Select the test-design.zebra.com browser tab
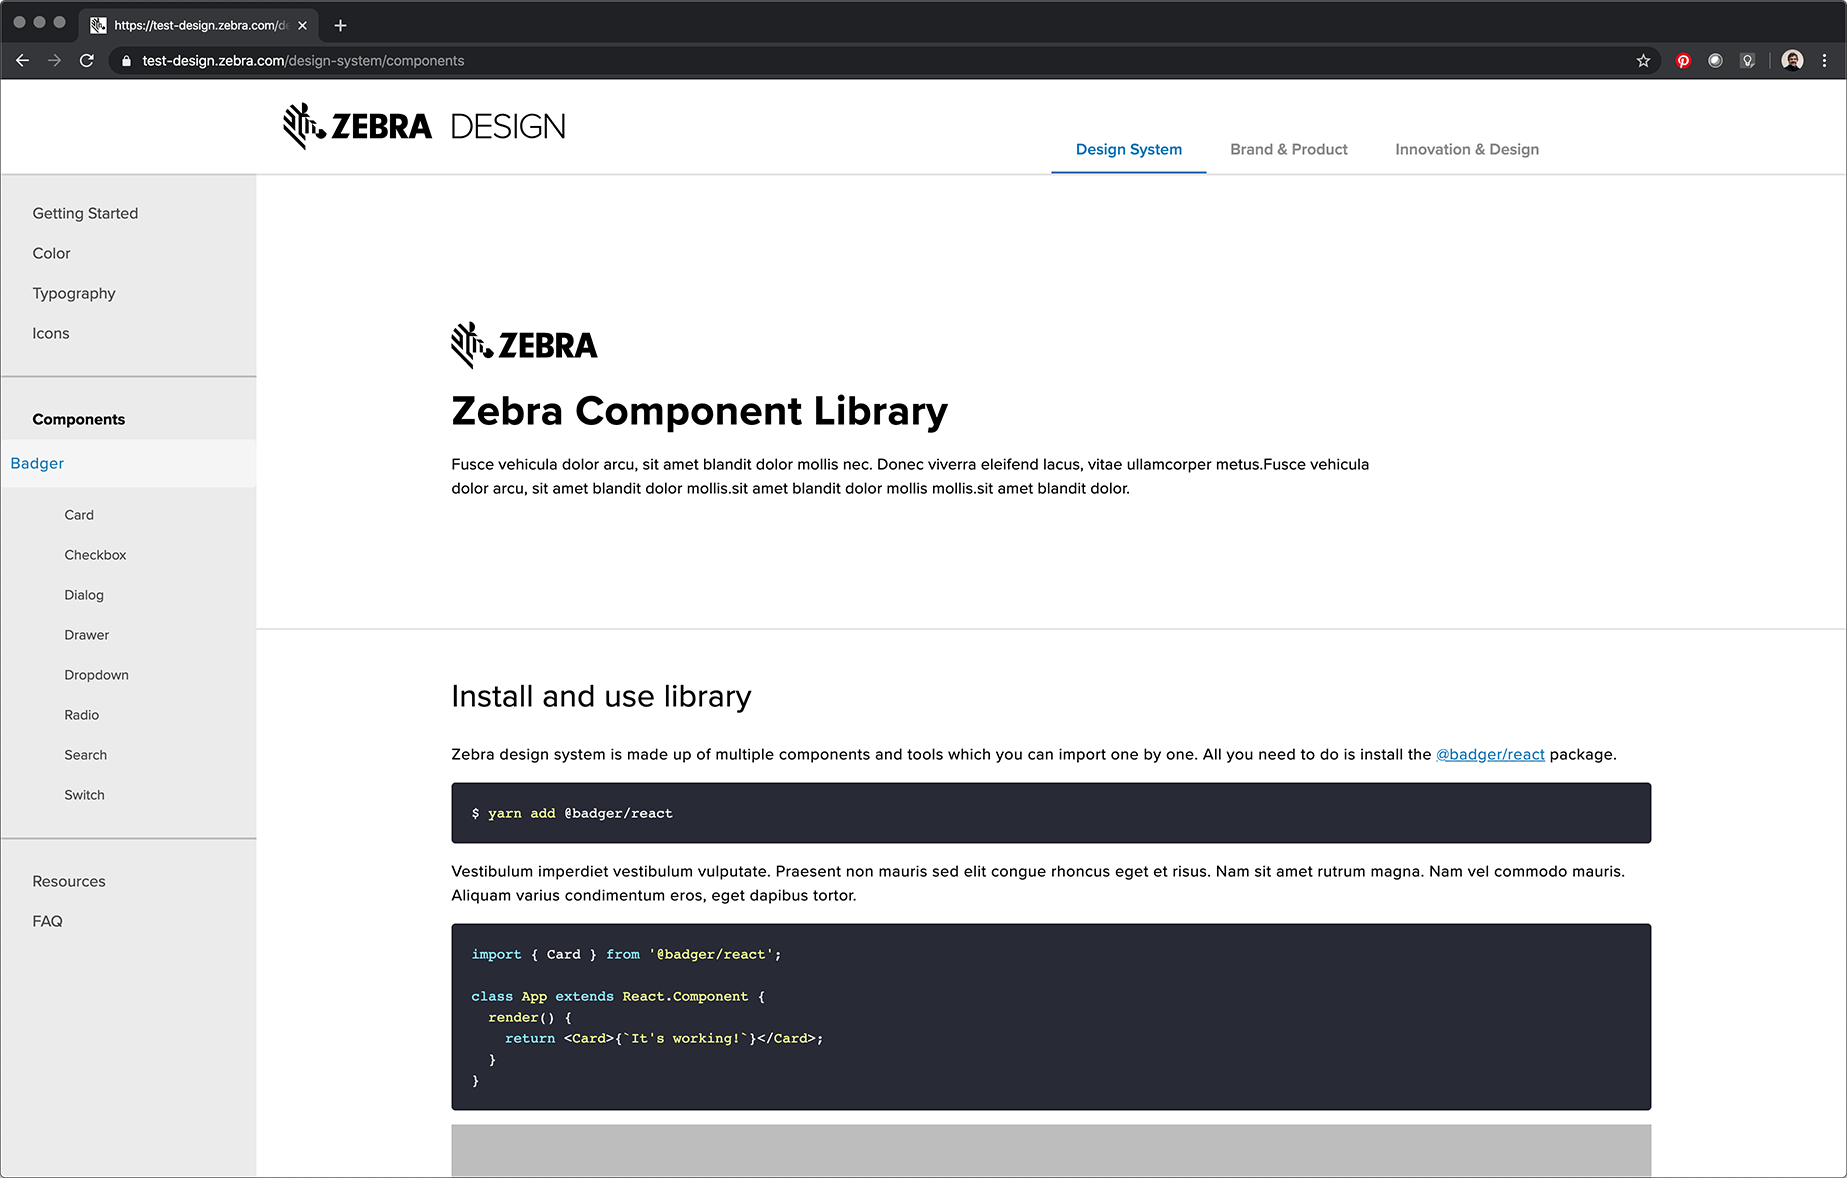 click(199, 25)
